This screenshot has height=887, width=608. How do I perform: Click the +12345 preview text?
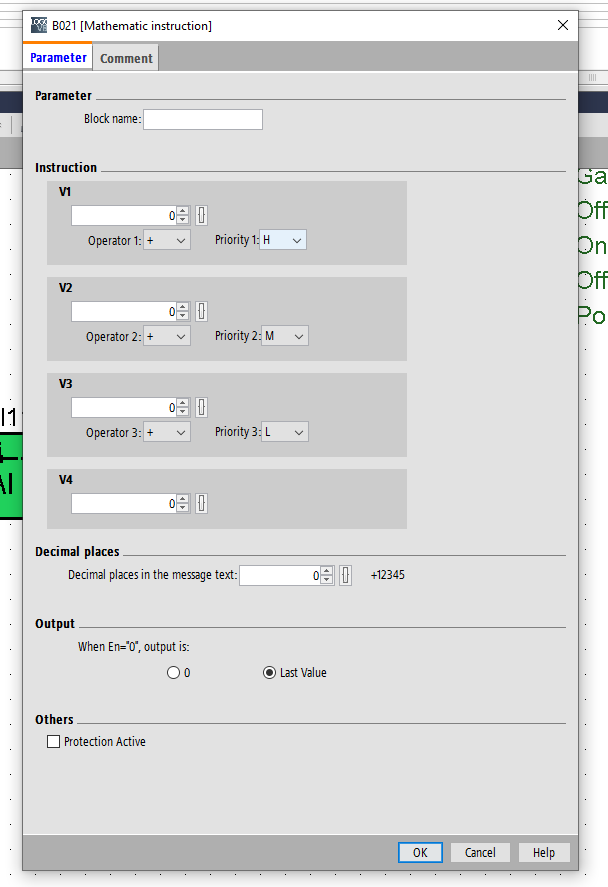[388, 575]
